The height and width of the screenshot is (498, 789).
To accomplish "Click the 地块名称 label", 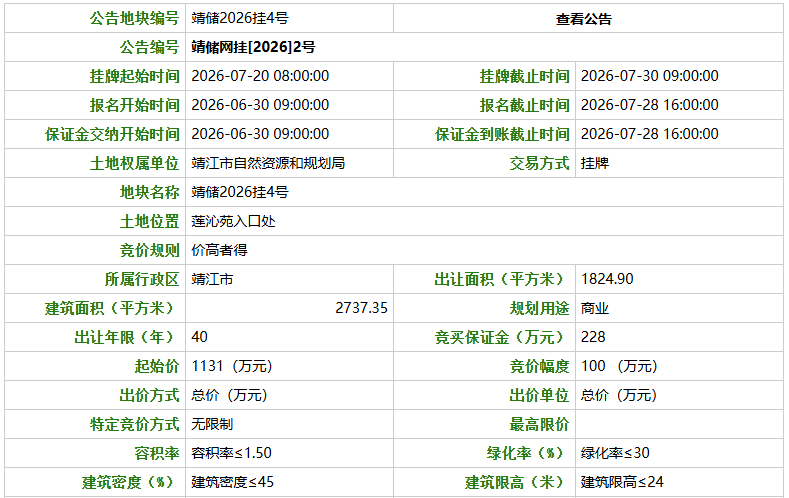I will (149, 192).
